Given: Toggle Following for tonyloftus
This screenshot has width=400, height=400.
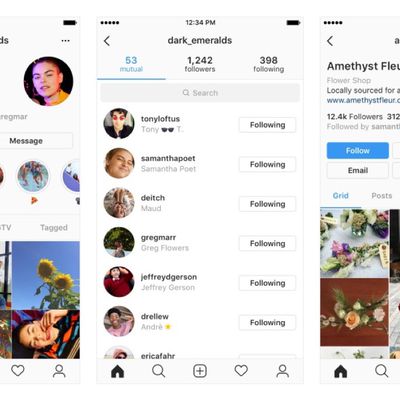Looking at the screenshot, I should (x=267, y=125).
